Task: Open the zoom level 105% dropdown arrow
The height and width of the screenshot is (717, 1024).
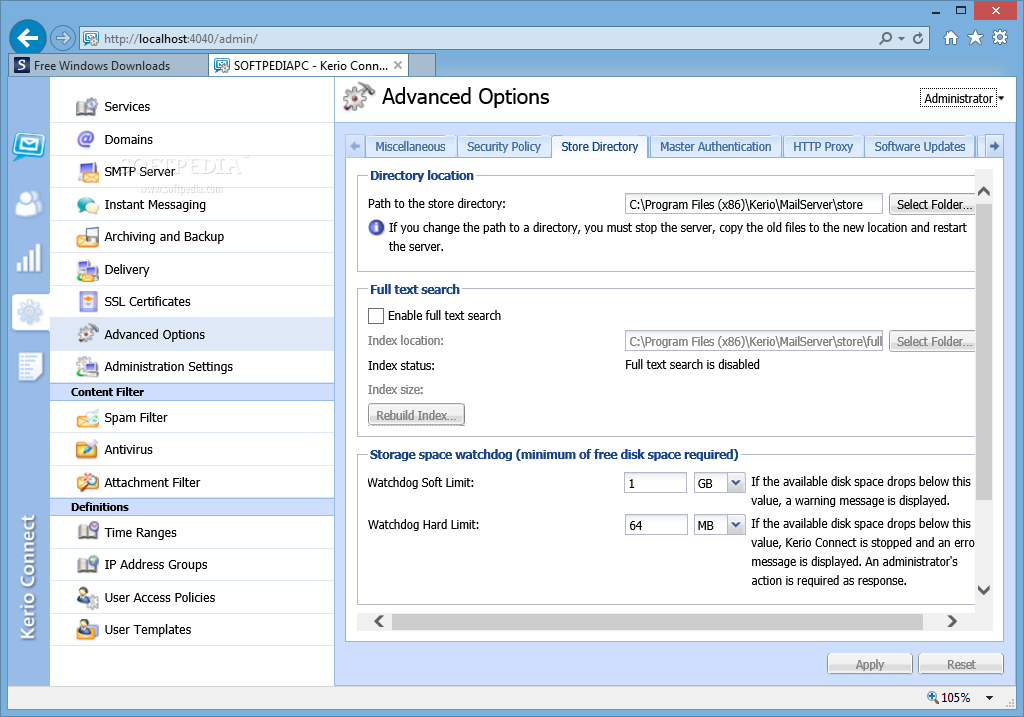Action: [x=989, y=697]
